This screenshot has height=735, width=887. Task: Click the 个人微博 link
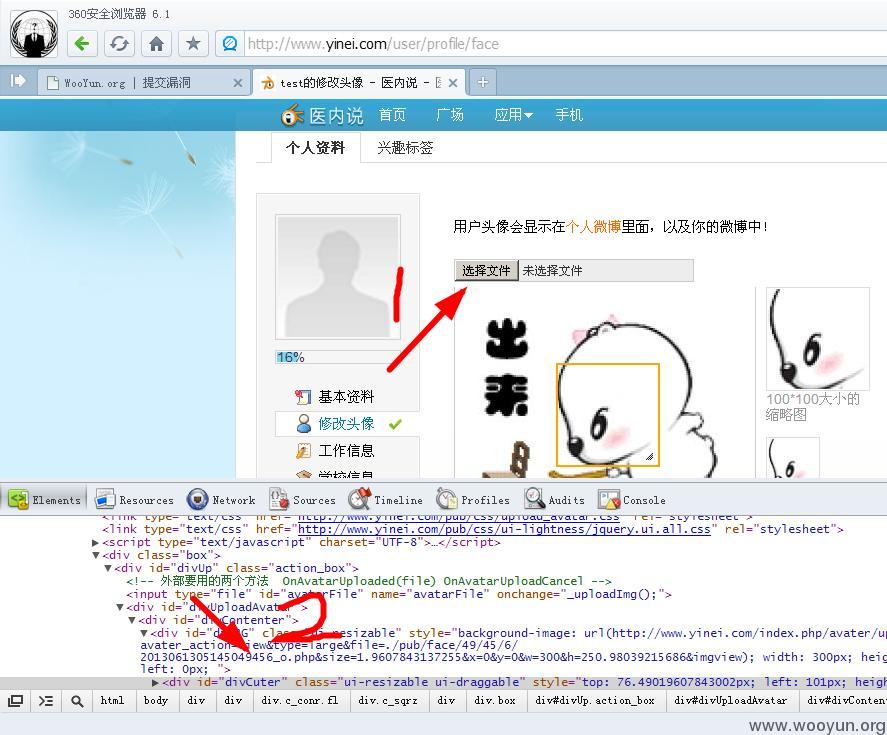(x=593, y=227)
